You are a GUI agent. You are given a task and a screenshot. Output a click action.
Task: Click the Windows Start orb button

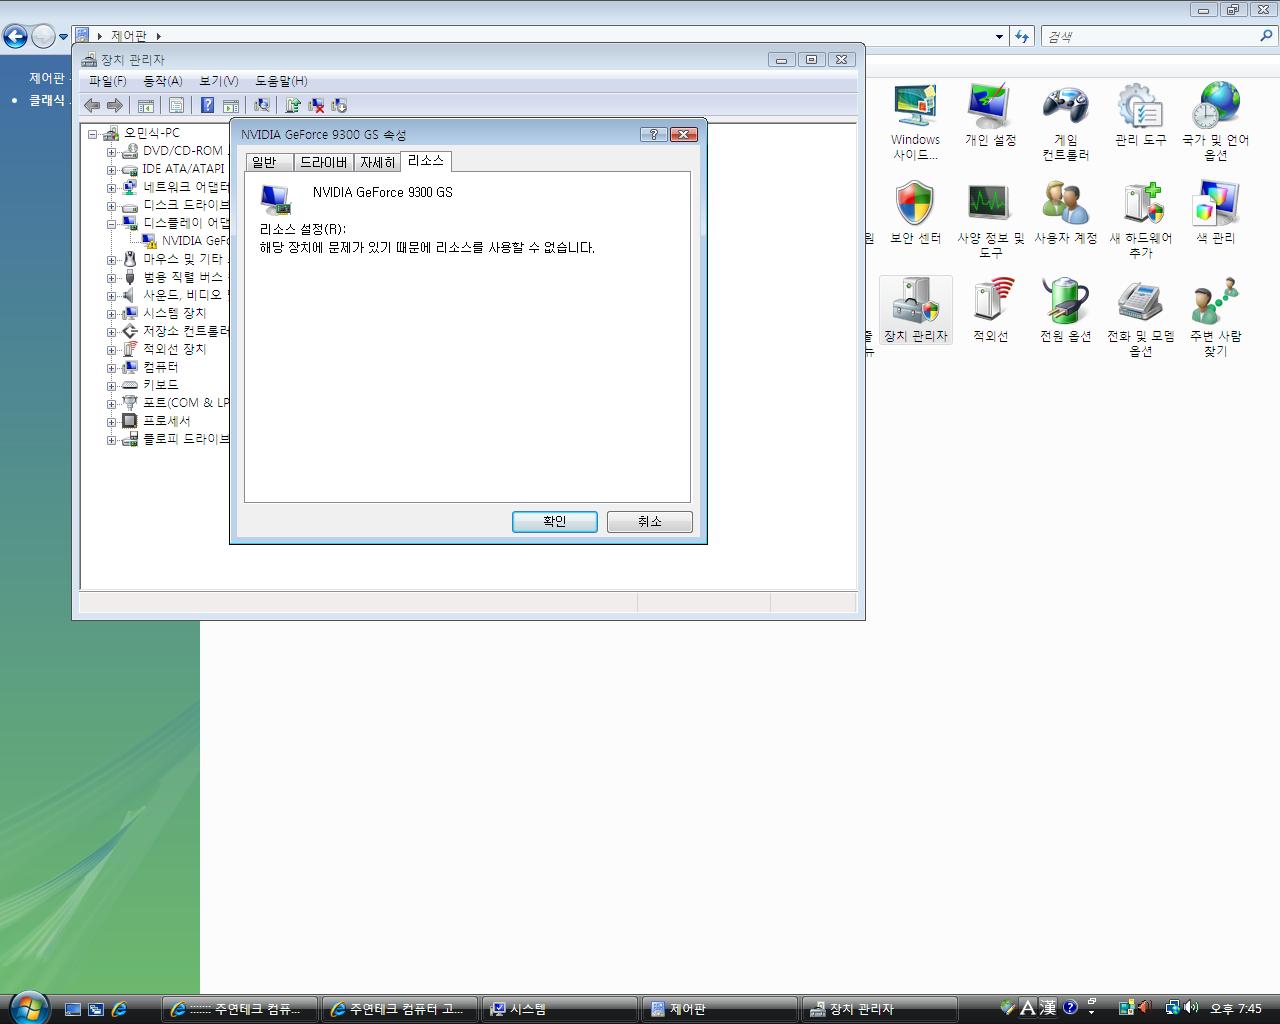(x=28, y=1007)
